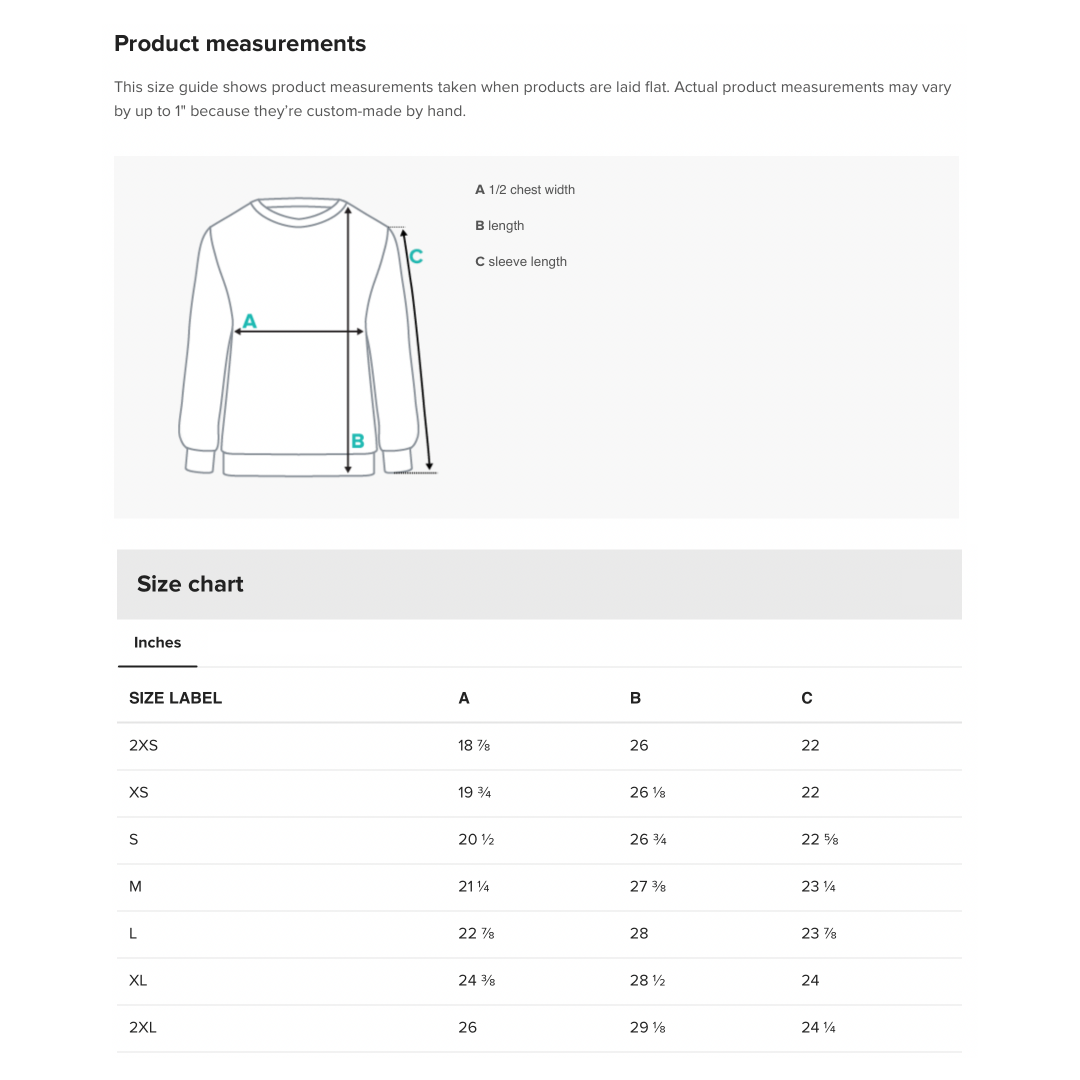Click the 28 ½ measurement for XL
This screenshot has width=1080, height=1080.
point(647,980)
